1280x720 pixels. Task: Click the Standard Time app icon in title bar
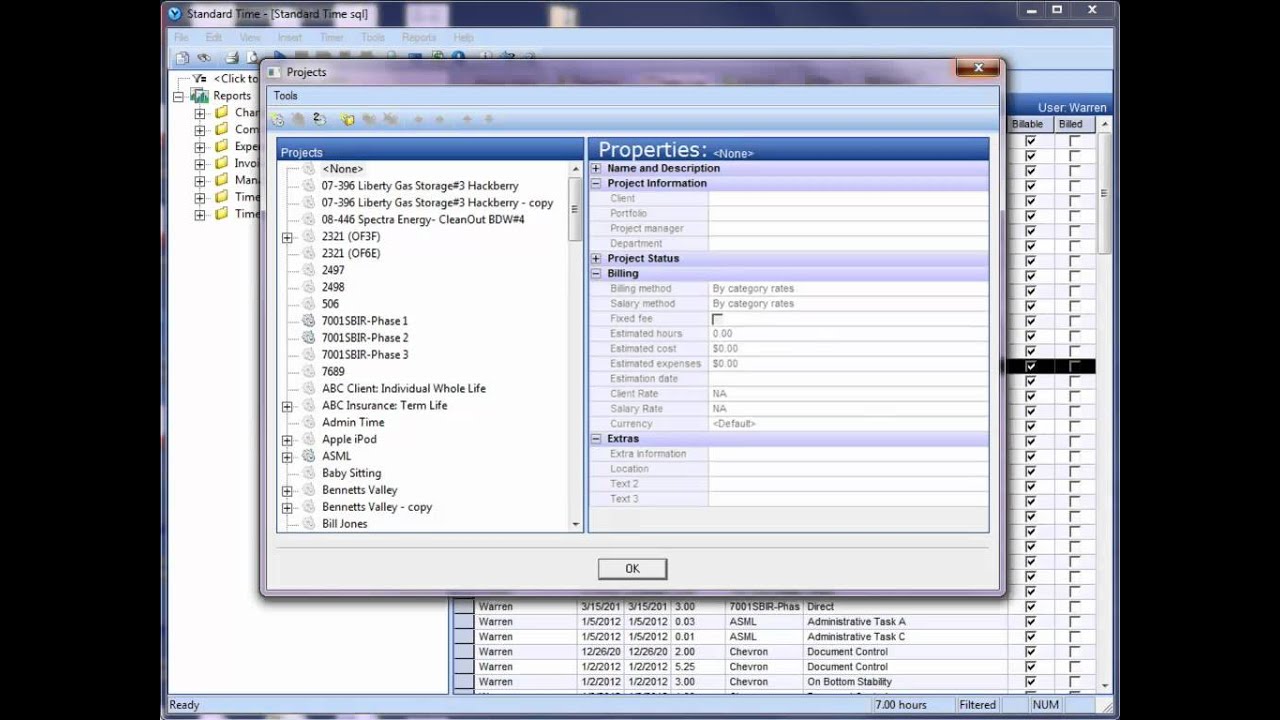tap(175, 13)
